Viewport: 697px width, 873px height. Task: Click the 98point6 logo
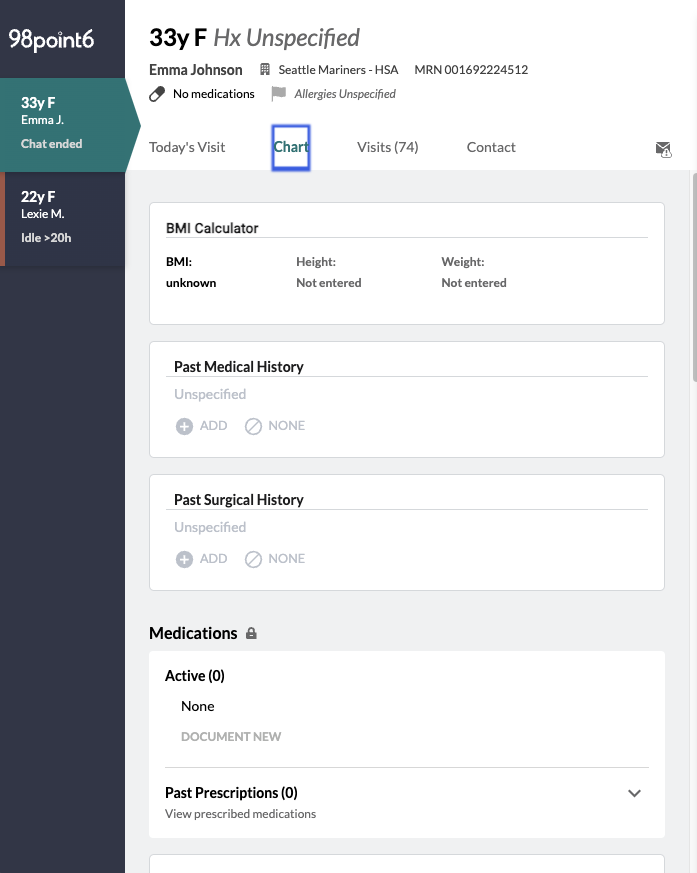pos(51,39)
